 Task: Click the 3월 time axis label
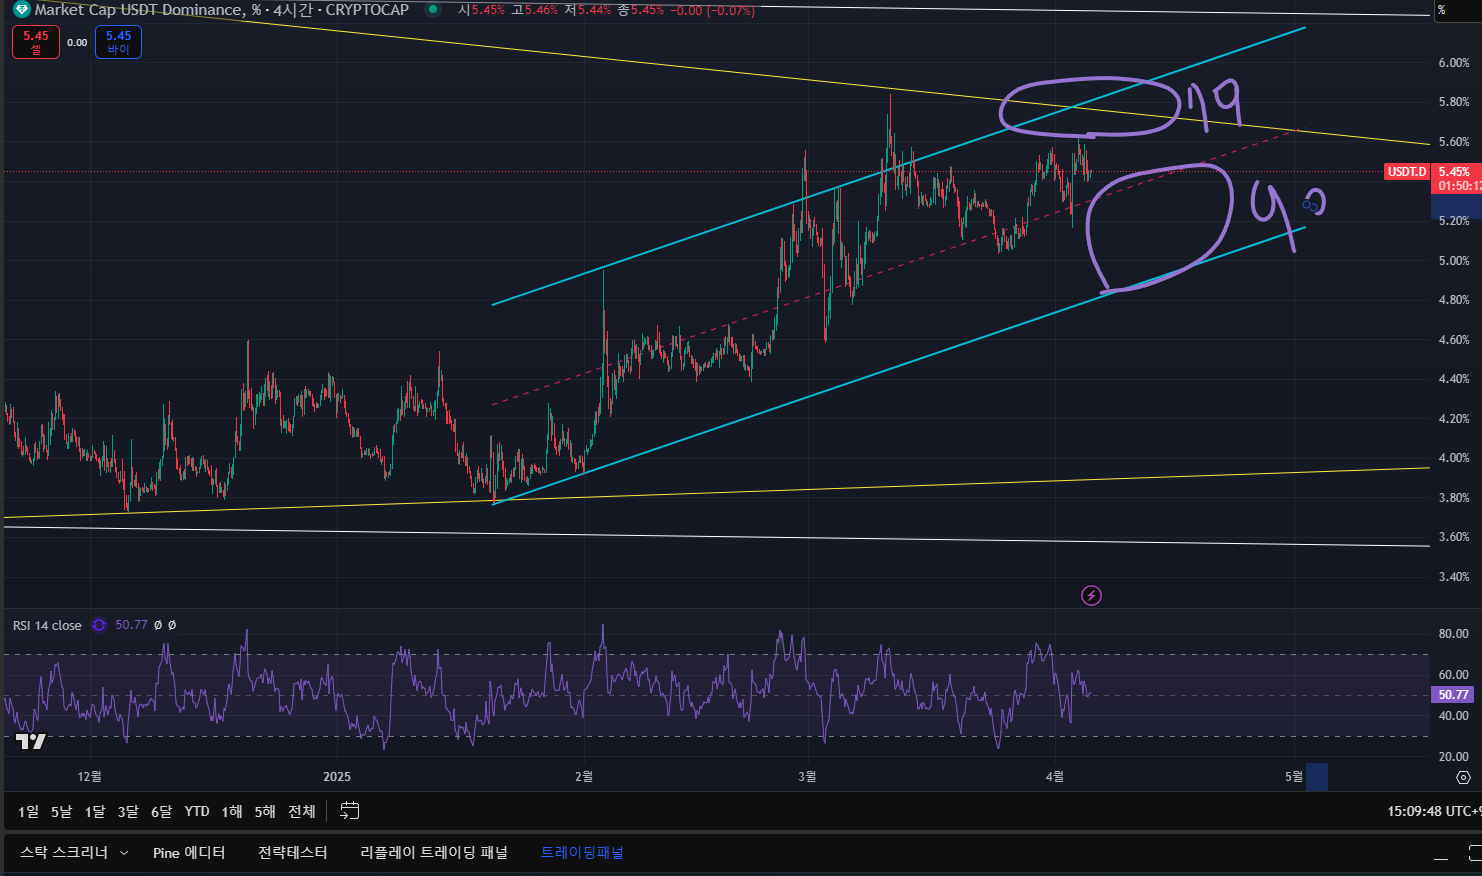(x=807, y=777)
